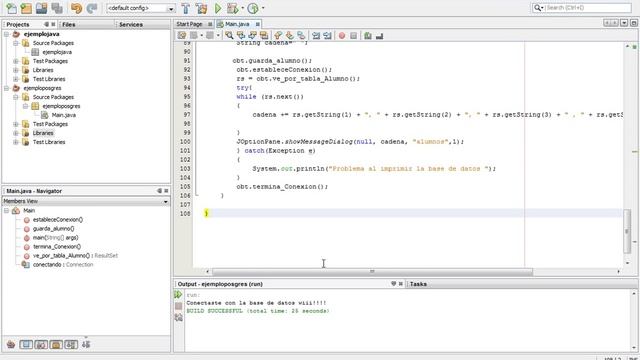Click Re-run with different parameters icon in Output

tap(178, 317)
